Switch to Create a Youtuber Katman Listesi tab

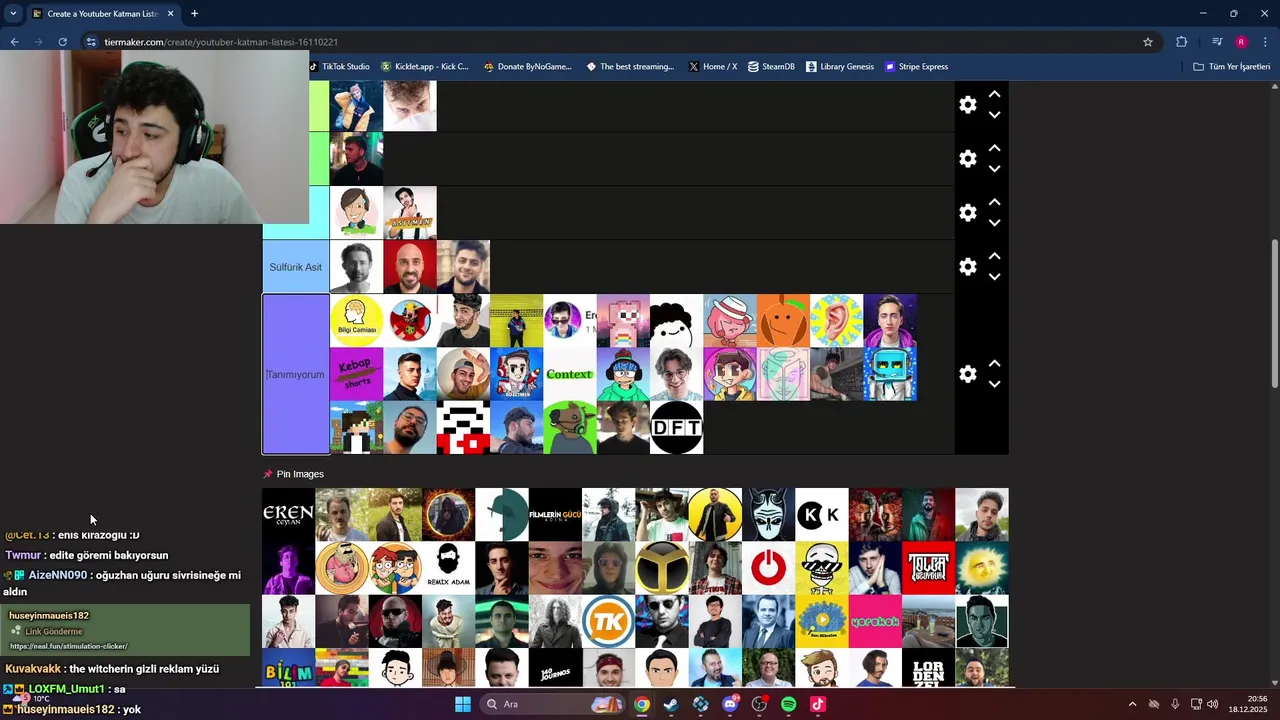click(104, 14)
